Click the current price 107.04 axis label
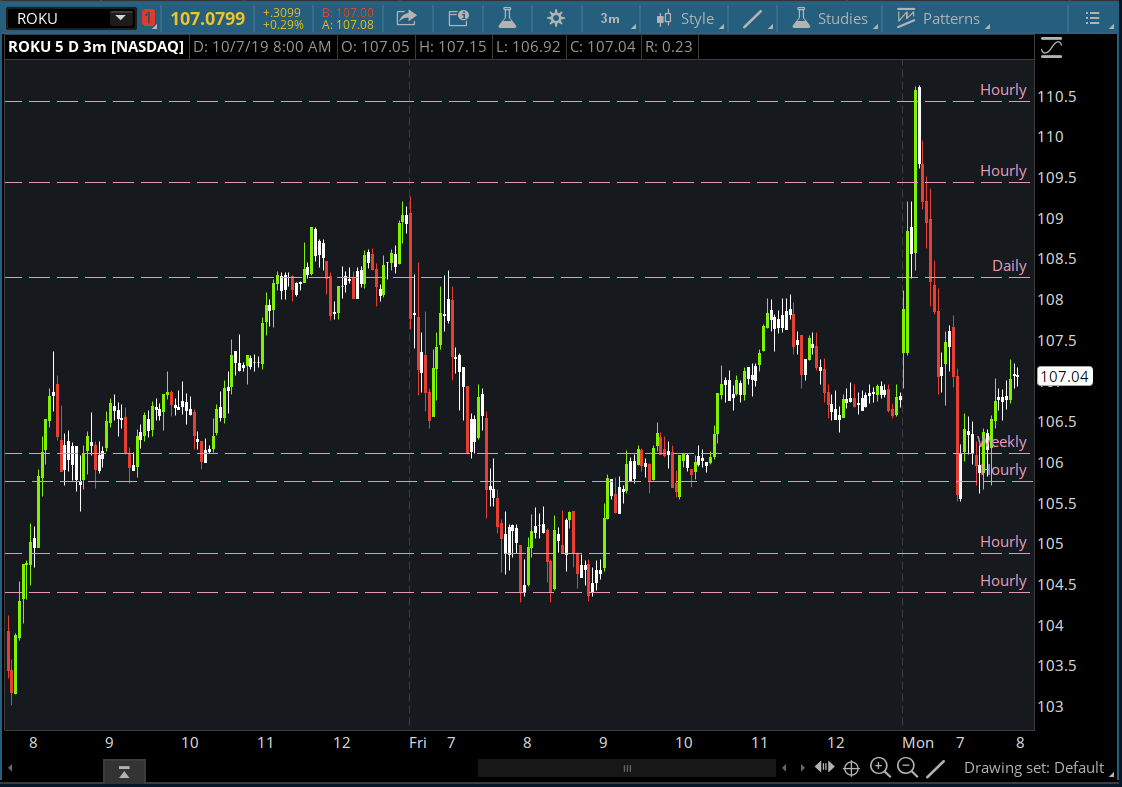The width and height of the screenshot is (1122, 787). click(x=1064, y=376)
